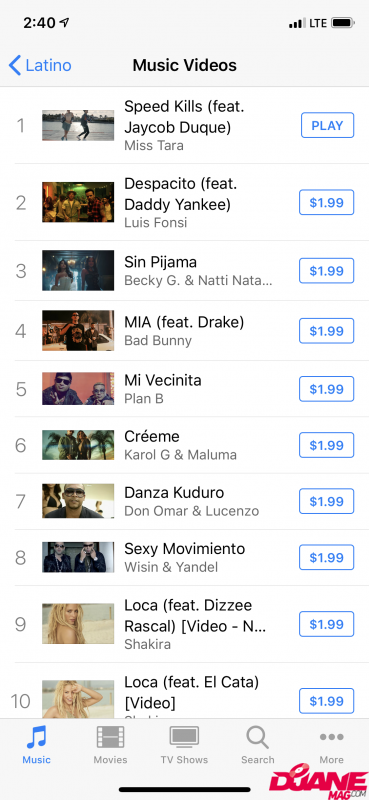Open Mi Vecinita thumbnail by Plan B
Image resolution: width=369 pixels, height=800 pixels.
click(78, 389)
